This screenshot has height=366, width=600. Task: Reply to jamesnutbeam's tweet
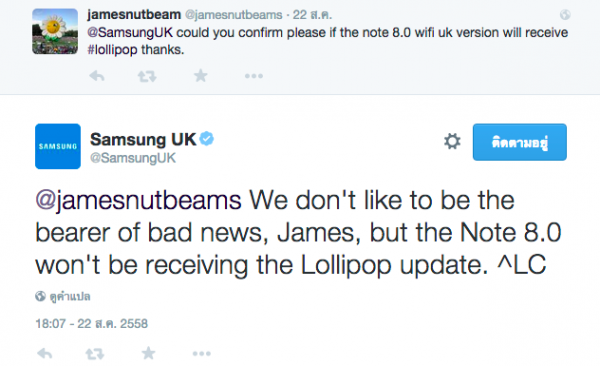97,76
